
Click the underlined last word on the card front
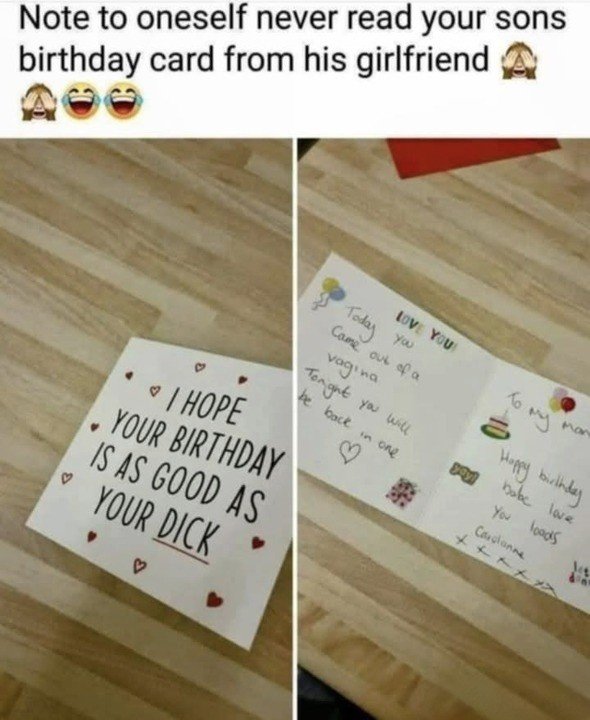pyautogui.click(x=185, y=535)
